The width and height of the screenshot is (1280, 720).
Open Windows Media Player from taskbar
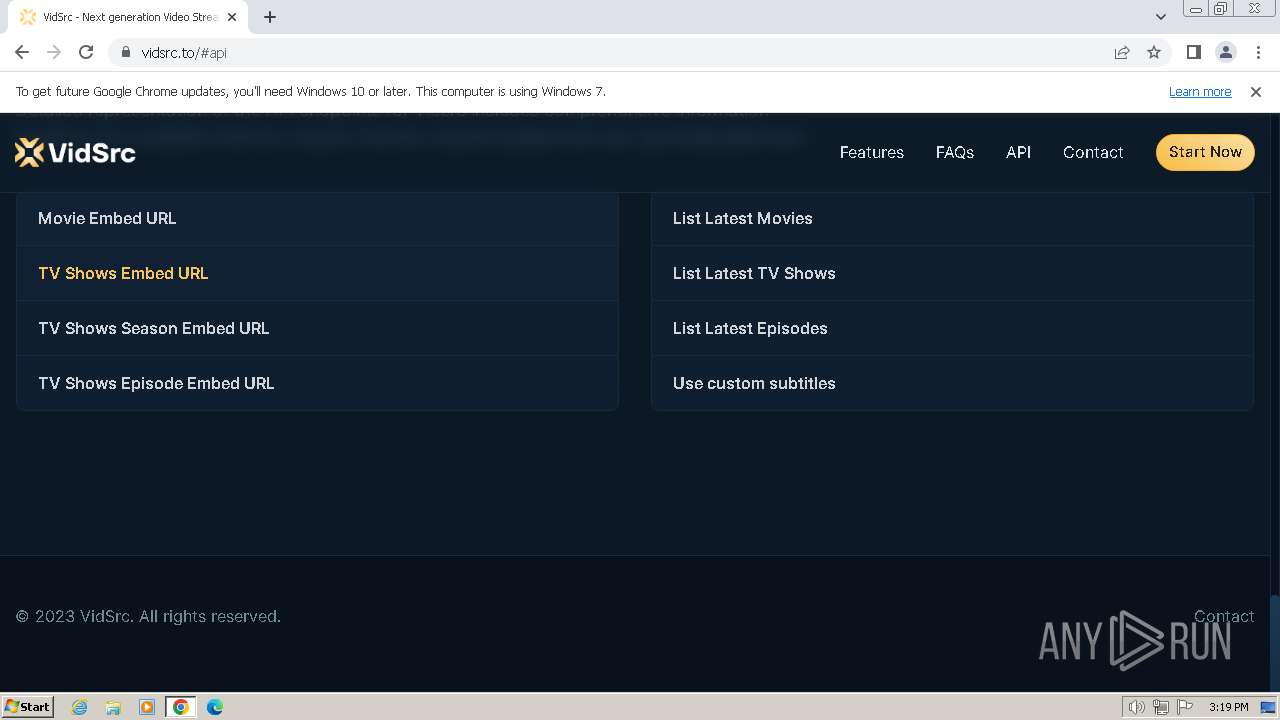(x=147, y=707)
